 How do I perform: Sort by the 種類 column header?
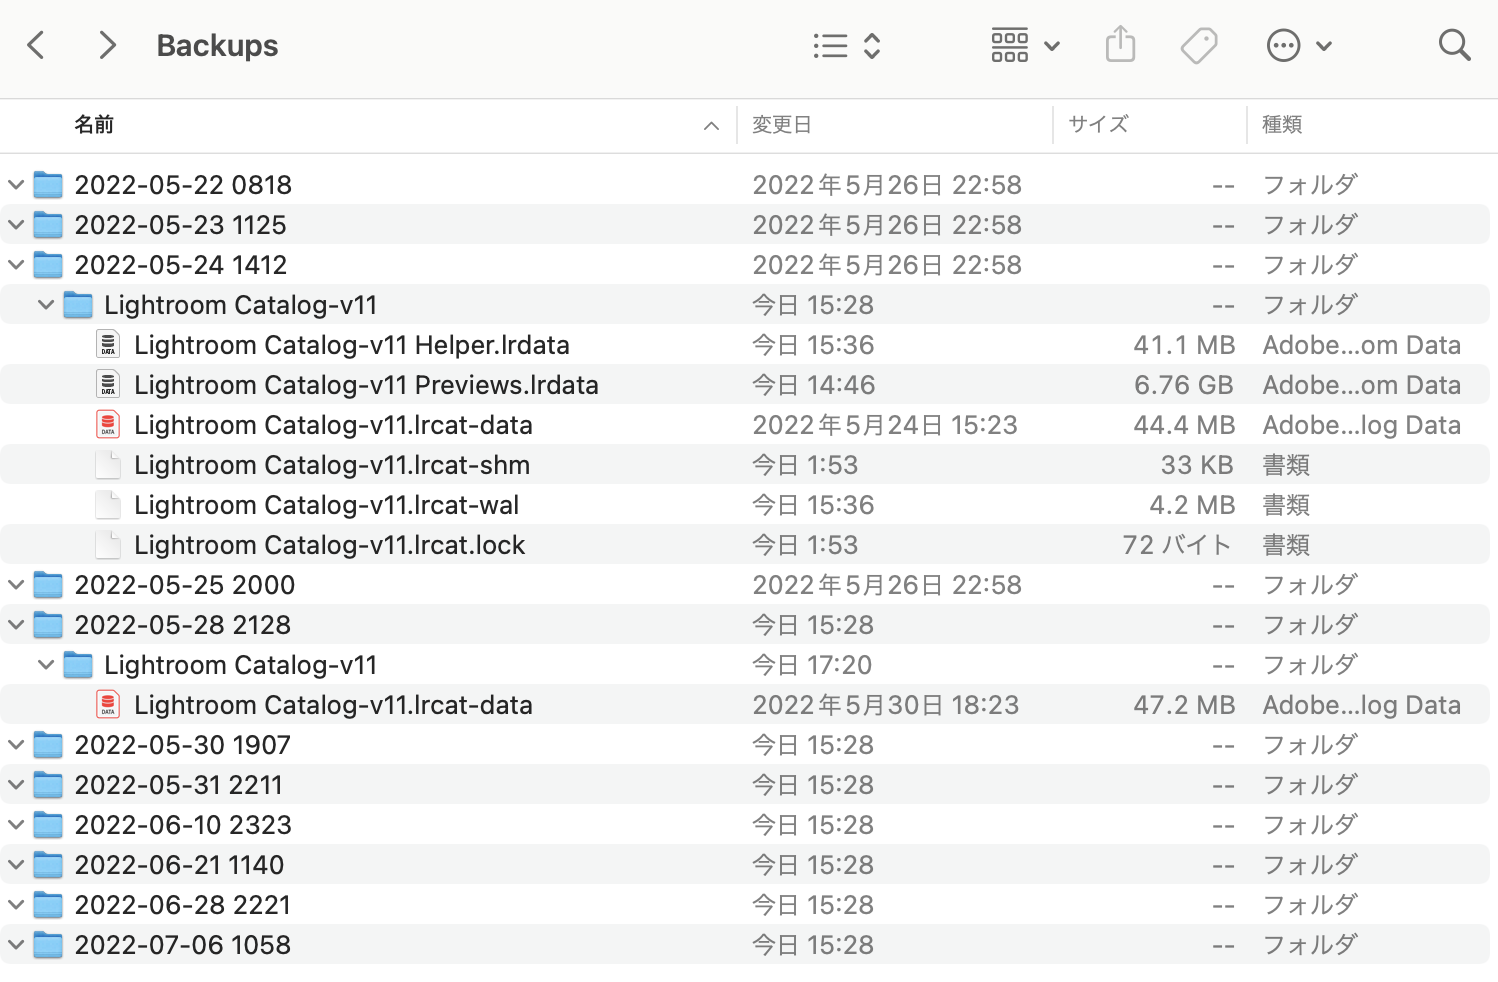[x=1281, y=125]
